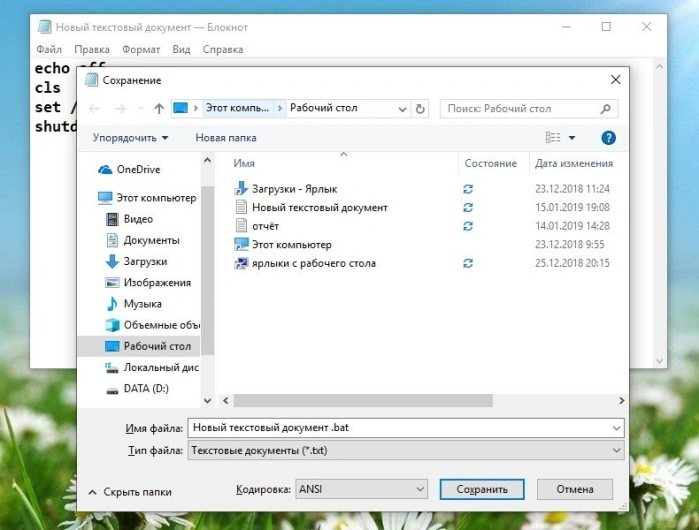Screen dimensions: 699x530
Task: Expand the address bar path dropdown
Action: tap(402, 109)
